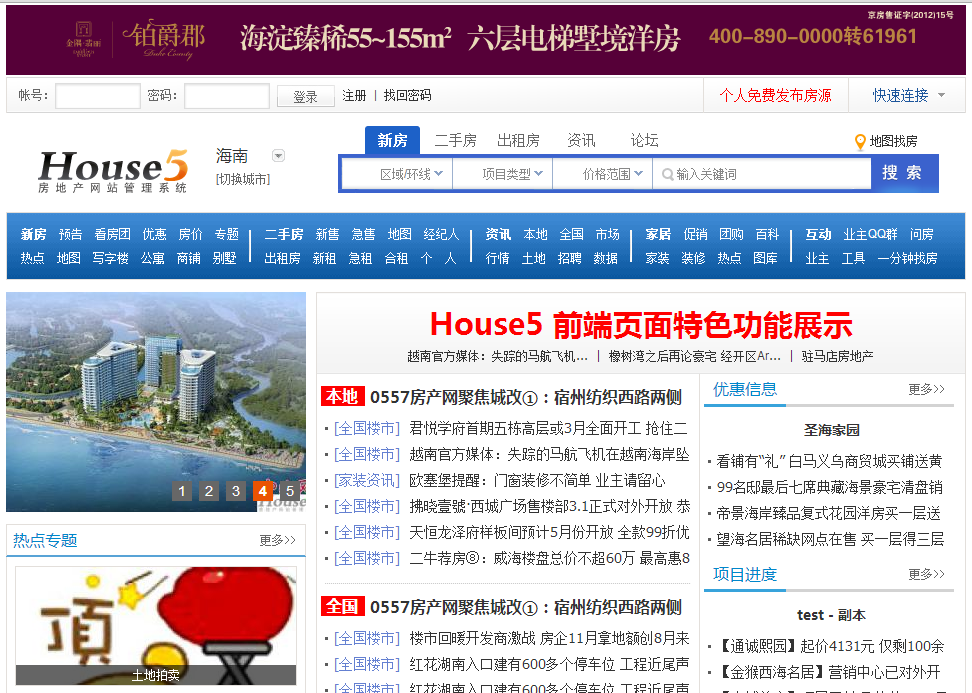Open the 地图找房 link
972x693 pixels.
(893, 141)
